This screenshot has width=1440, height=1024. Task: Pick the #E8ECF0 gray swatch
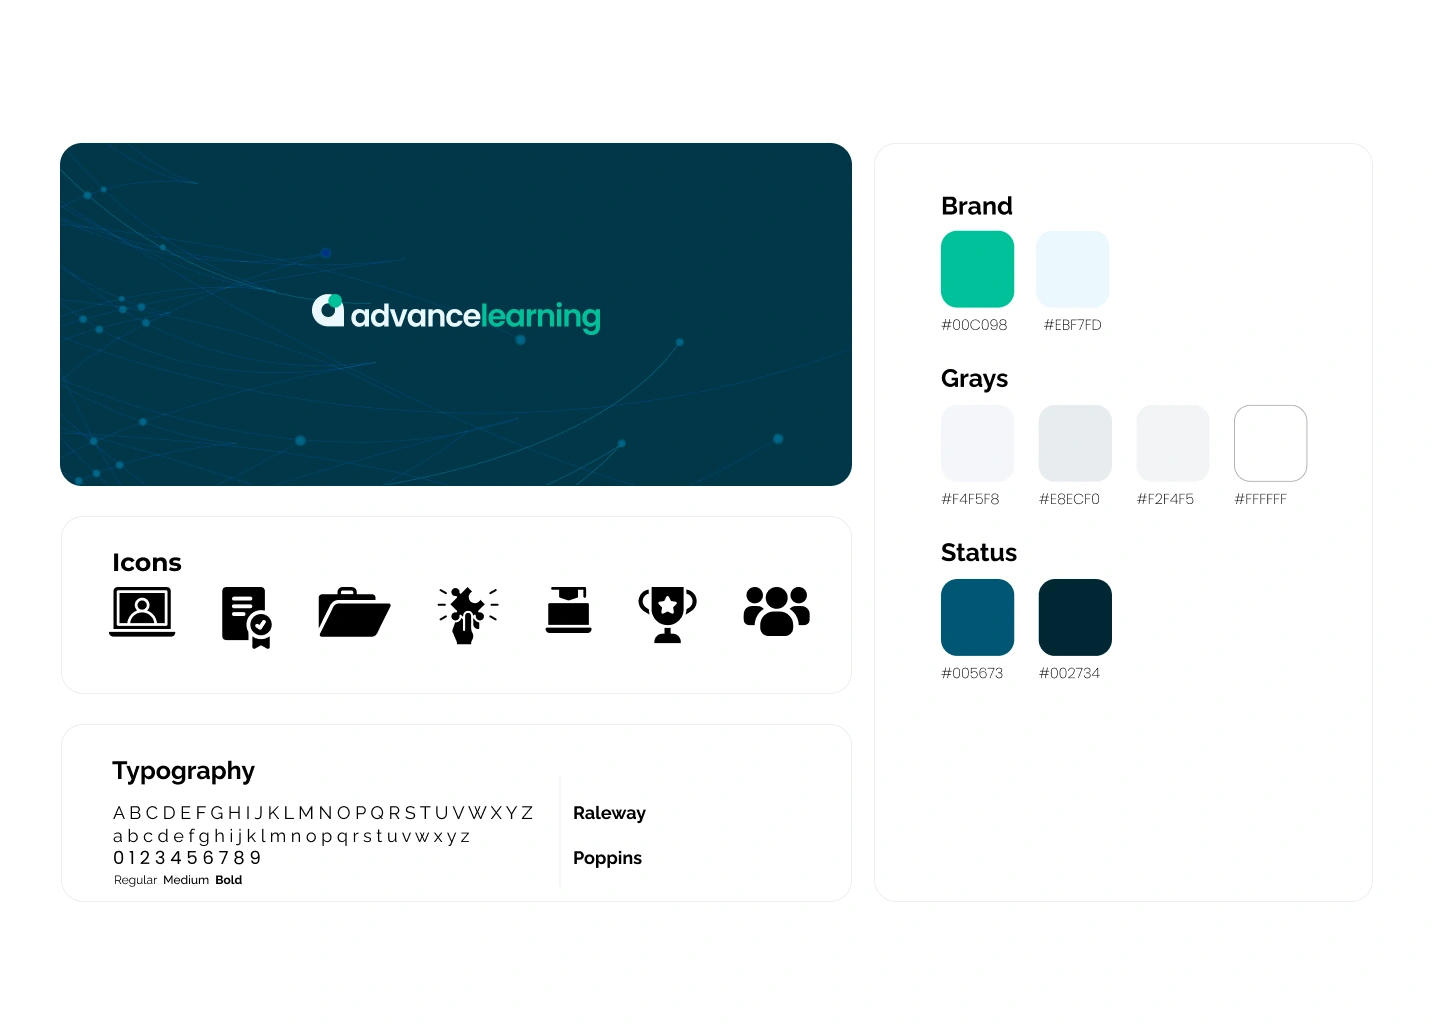pyautogui.click(x=1075, y=443)
